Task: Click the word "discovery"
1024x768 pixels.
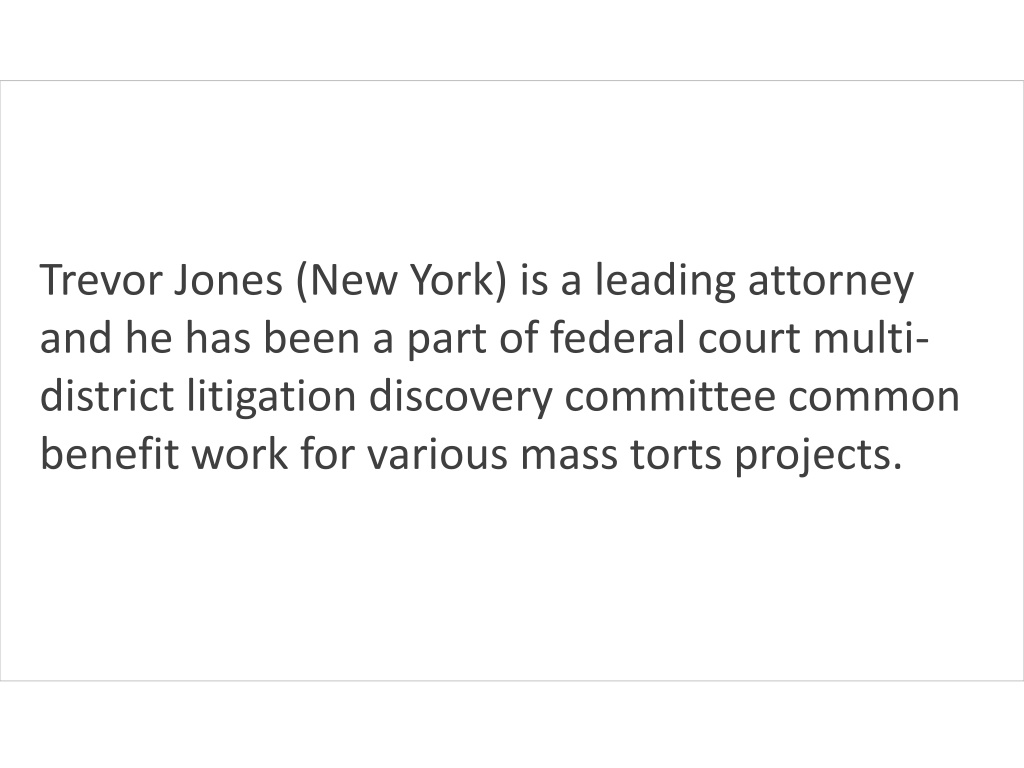Action: 460,399
